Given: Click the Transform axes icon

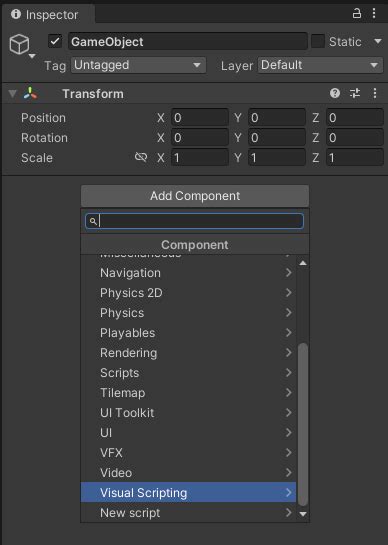Looking at the screenshot, I should tap(31, 93).
